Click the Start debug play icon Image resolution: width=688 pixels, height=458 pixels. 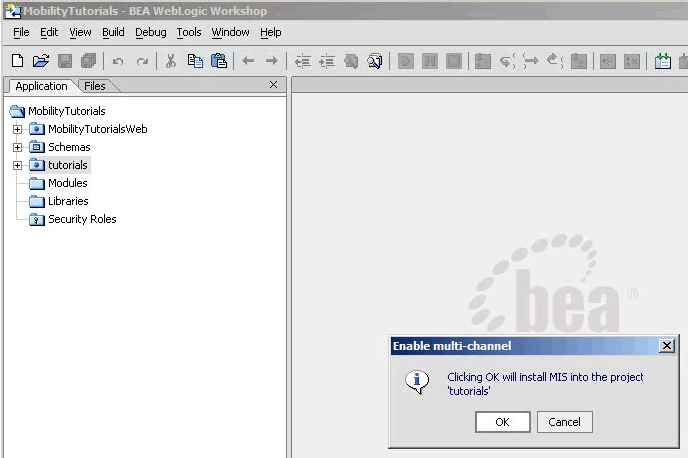(x=406, y=61)
